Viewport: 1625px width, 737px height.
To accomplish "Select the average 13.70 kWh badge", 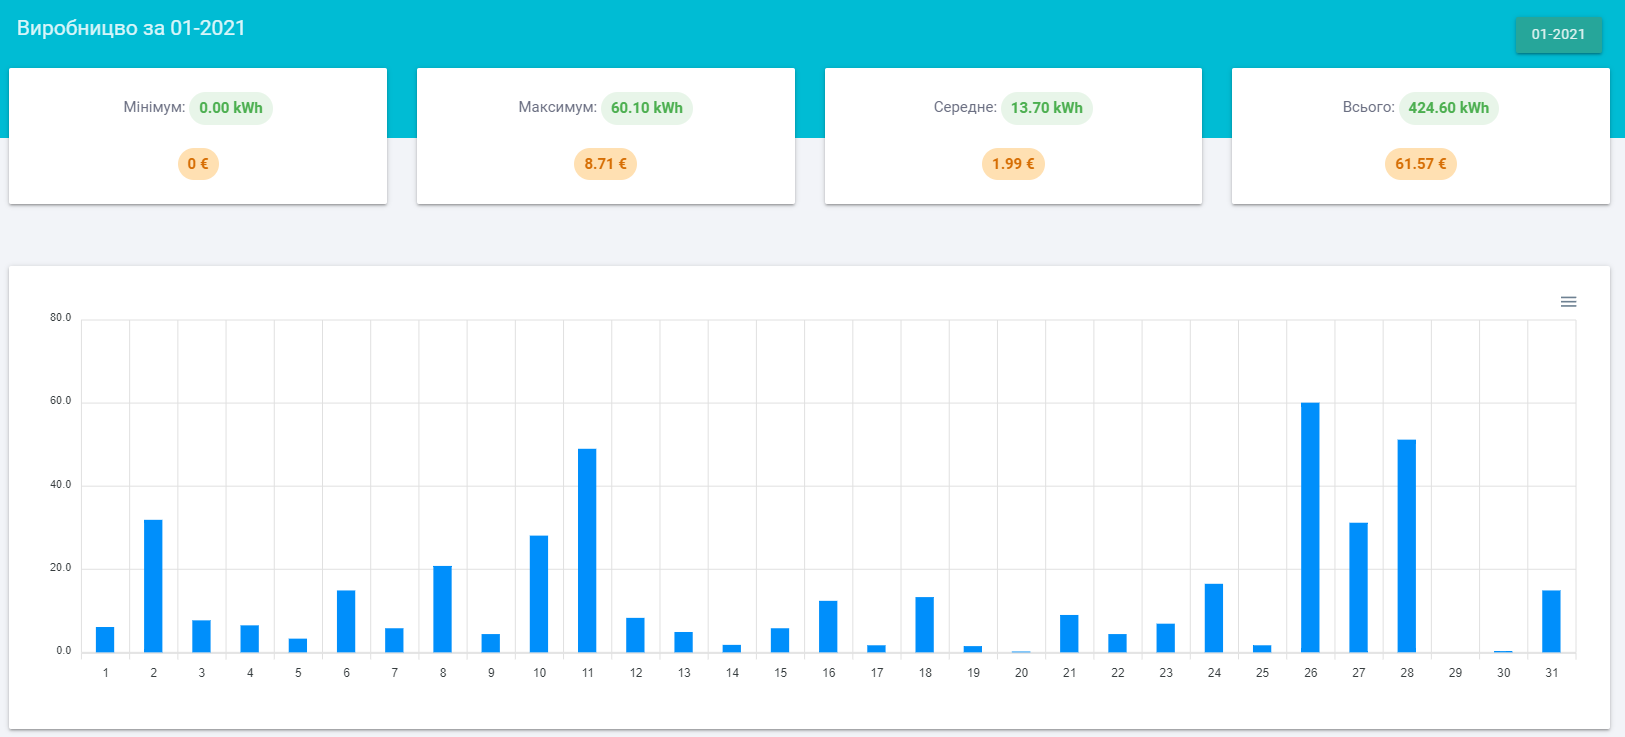I will pyautogui.click(x=1047, y=108).
